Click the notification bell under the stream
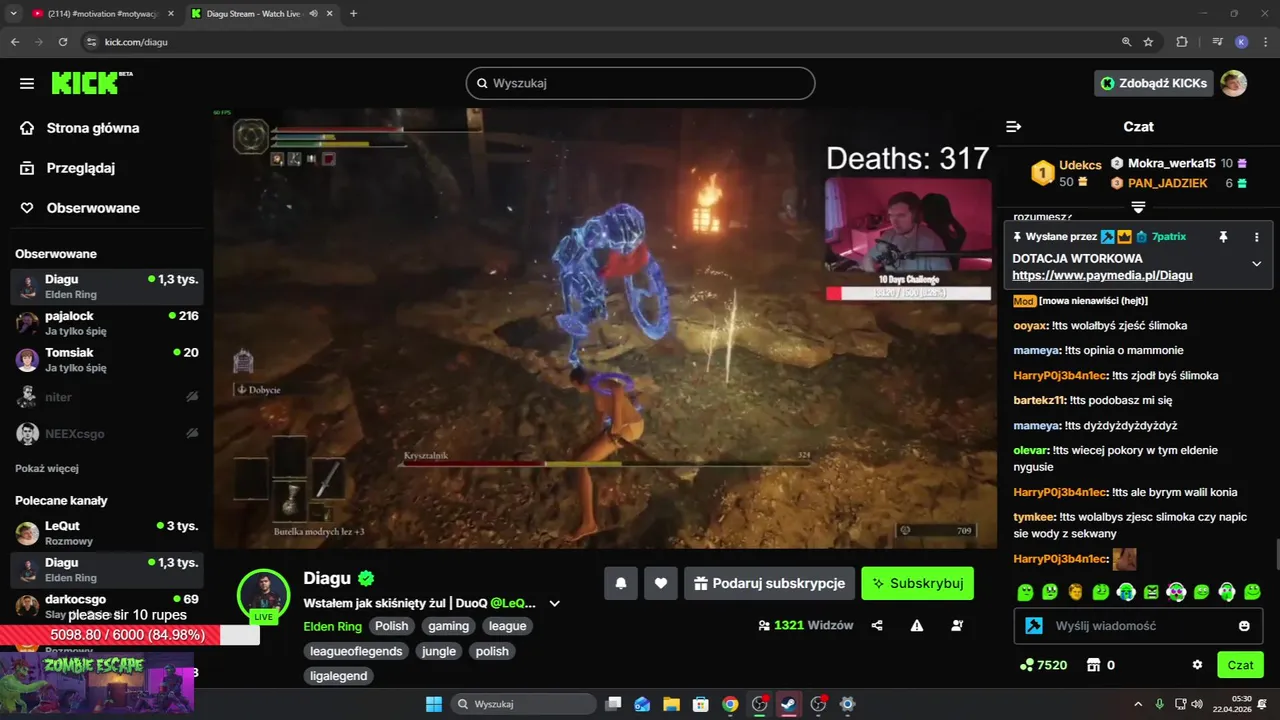1280x720 pixels. (621, 583)
